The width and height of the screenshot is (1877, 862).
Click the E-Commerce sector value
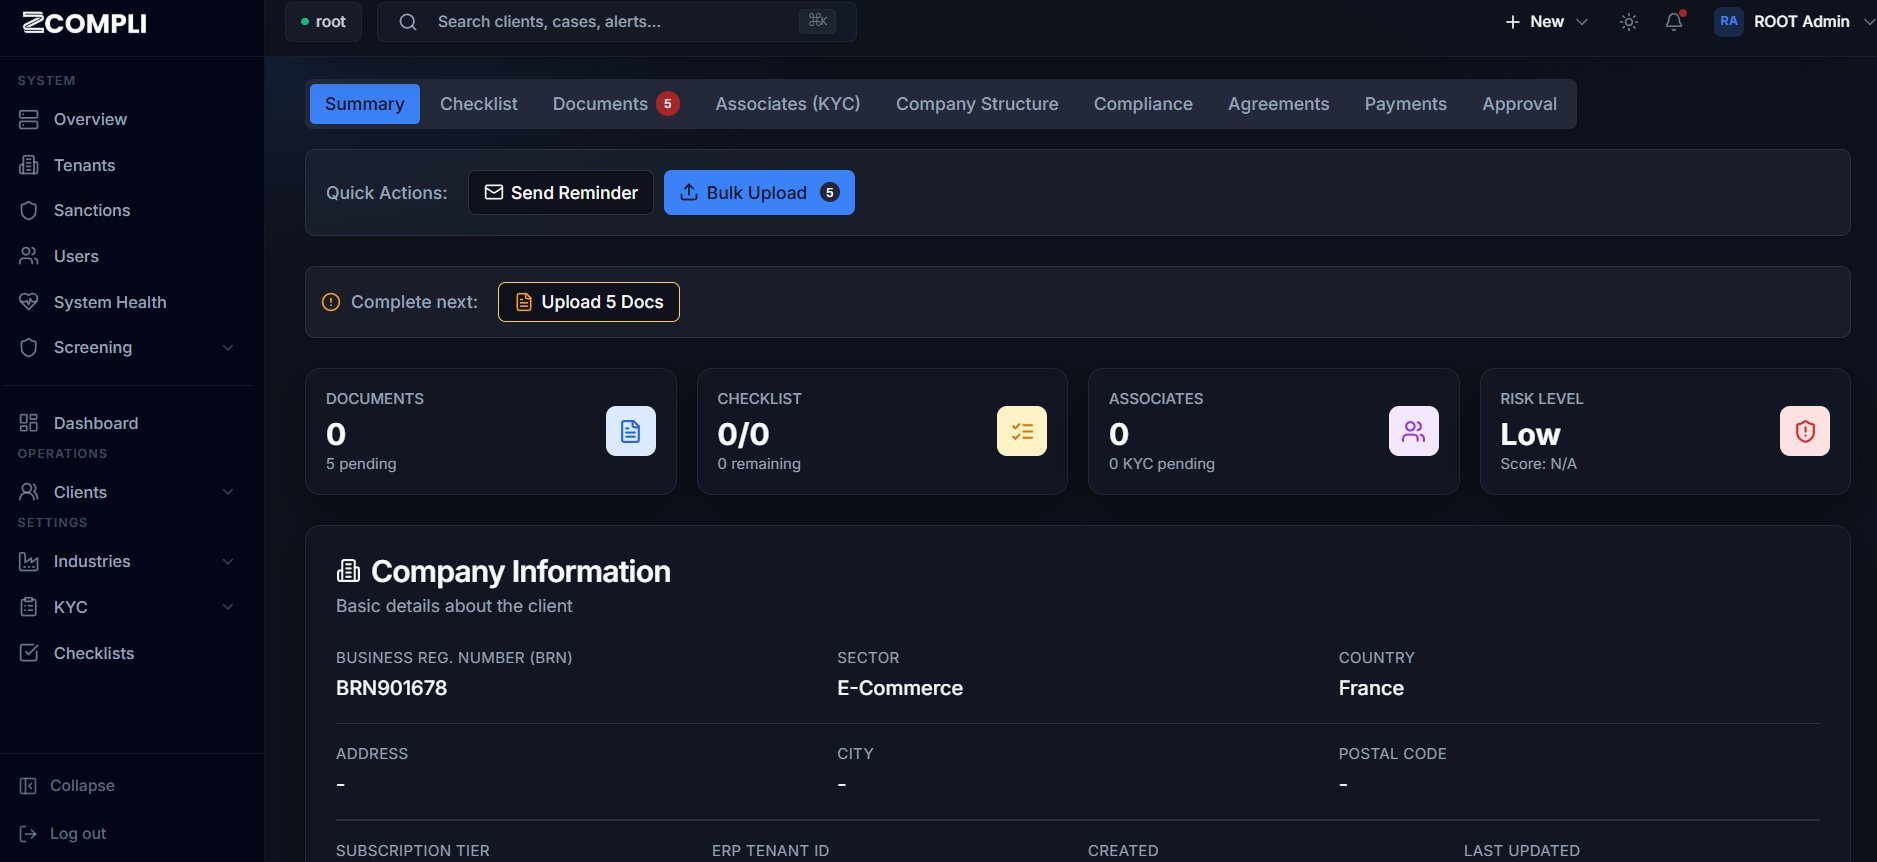click(x=900, y=688)
